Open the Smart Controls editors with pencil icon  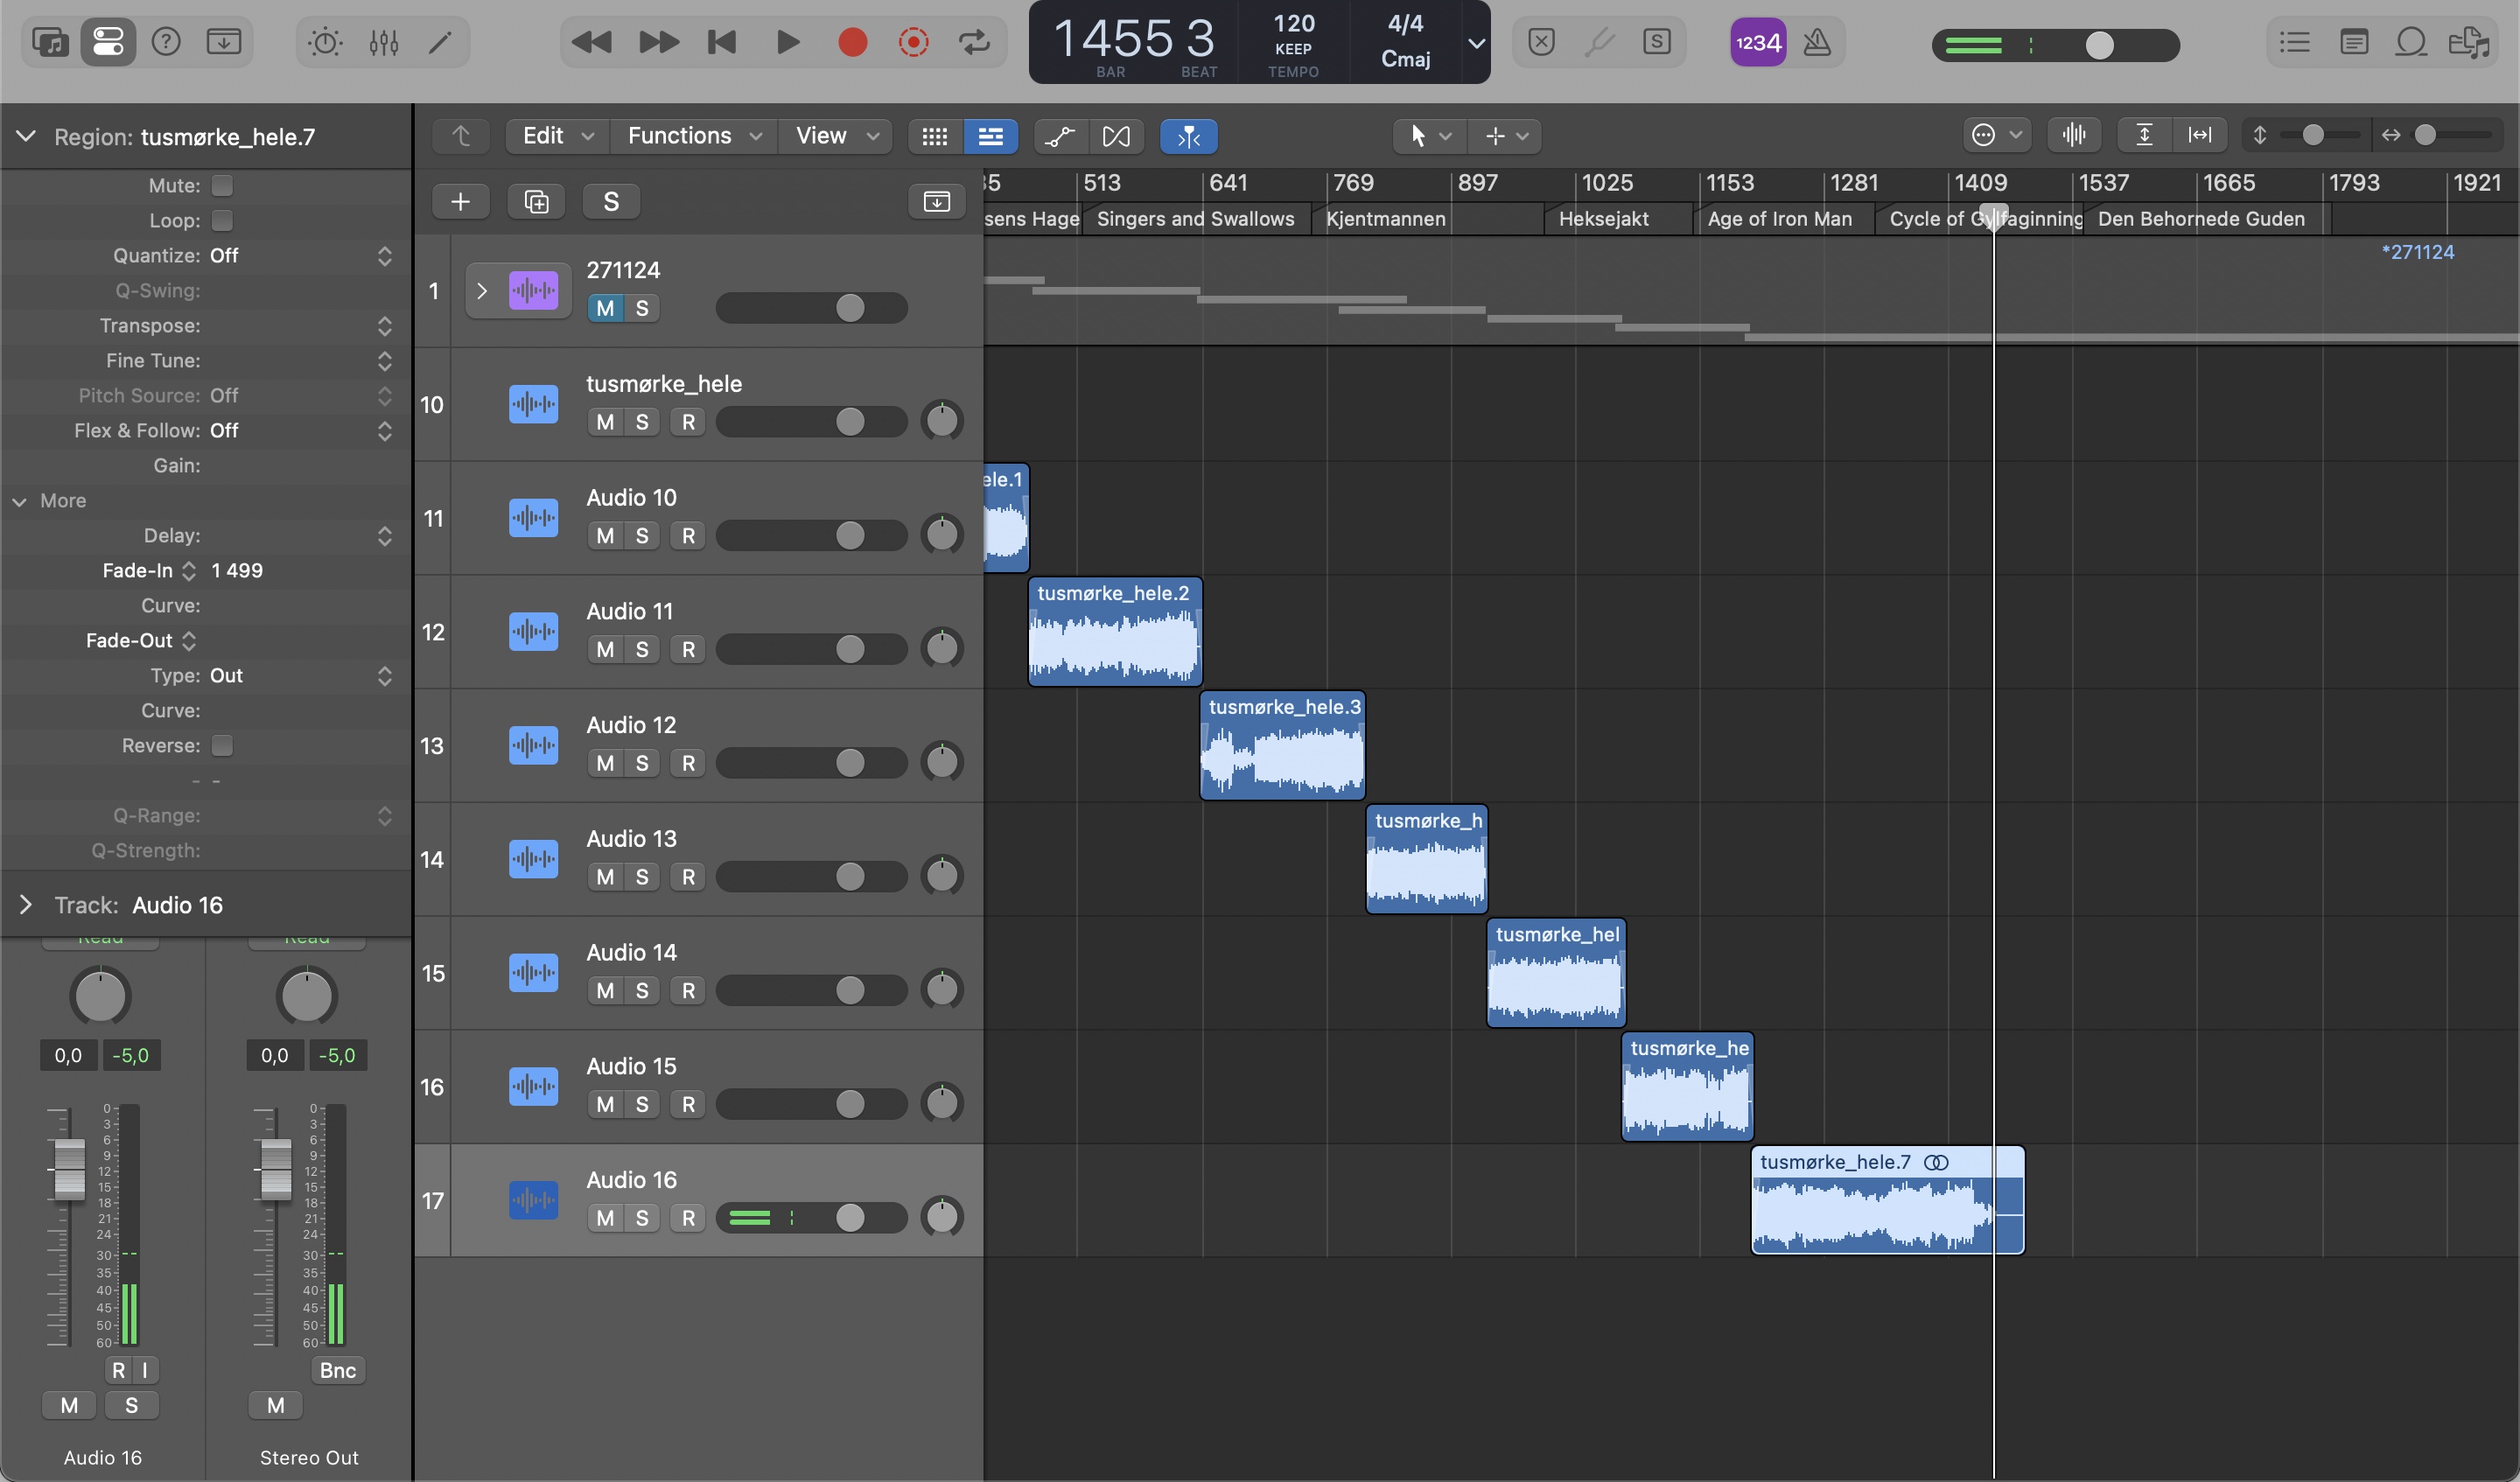tap(440, 42)
